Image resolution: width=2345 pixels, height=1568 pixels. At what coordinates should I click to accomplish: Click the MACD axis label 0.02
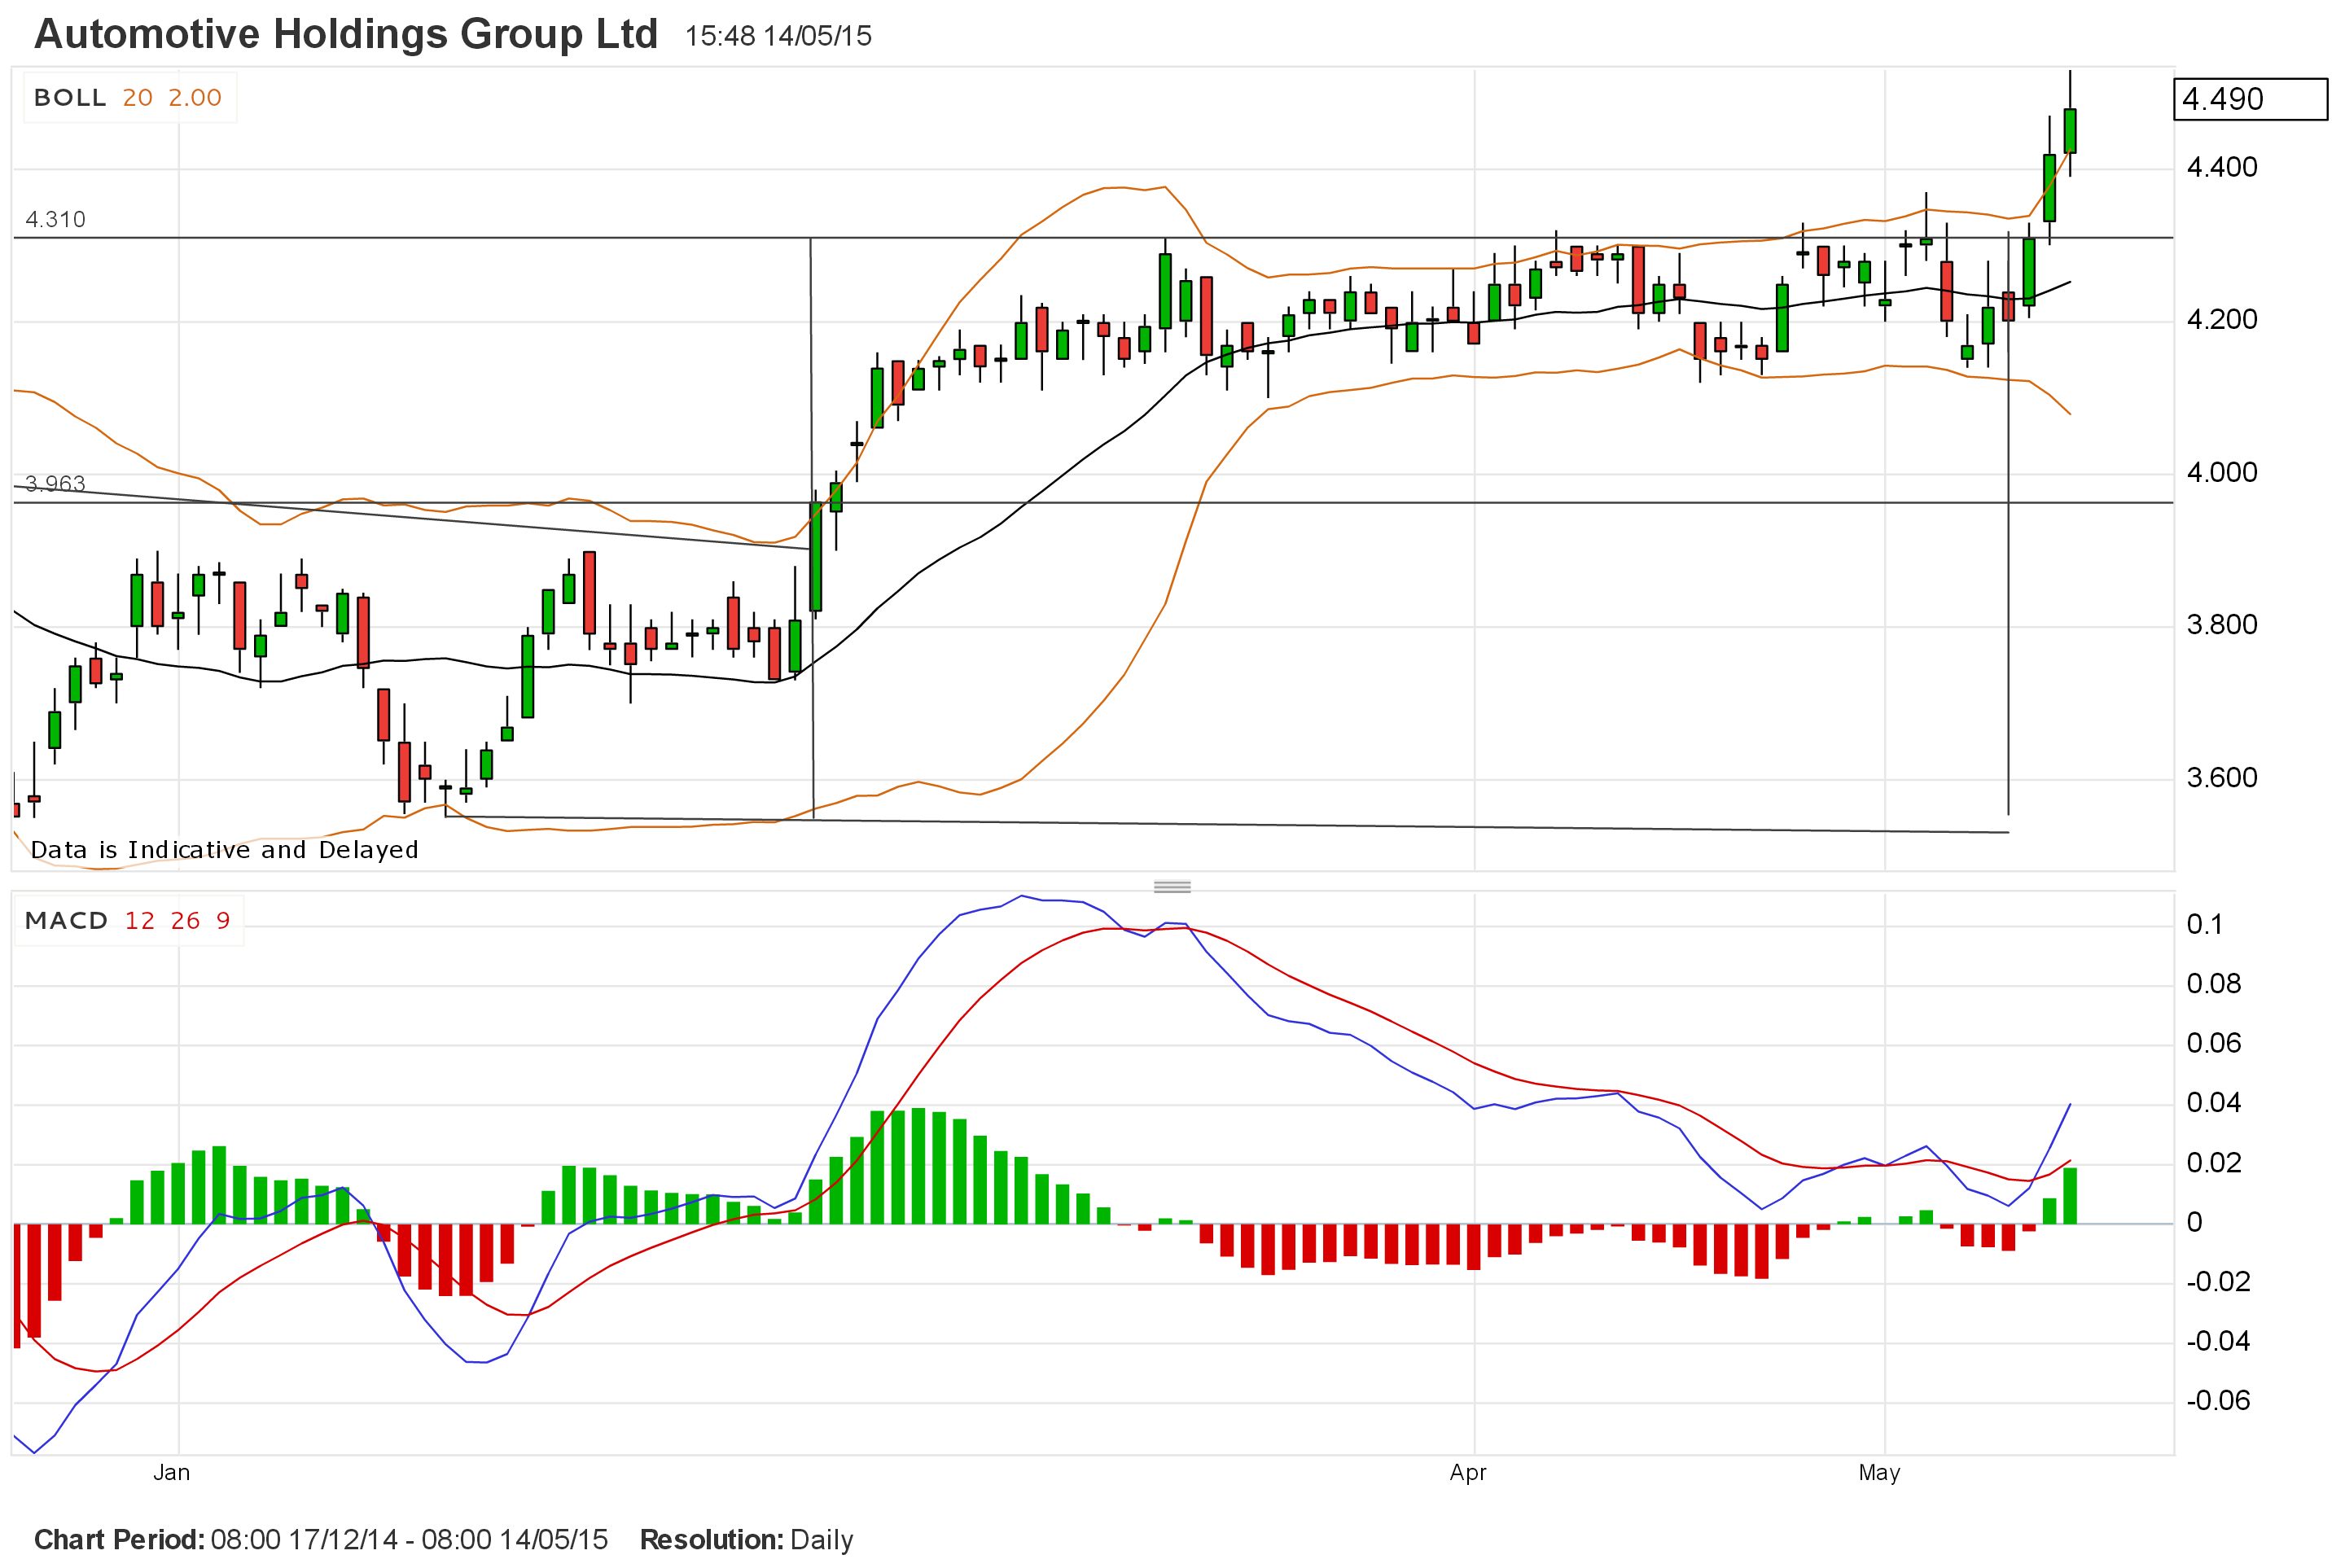tap(2214, 1163)
